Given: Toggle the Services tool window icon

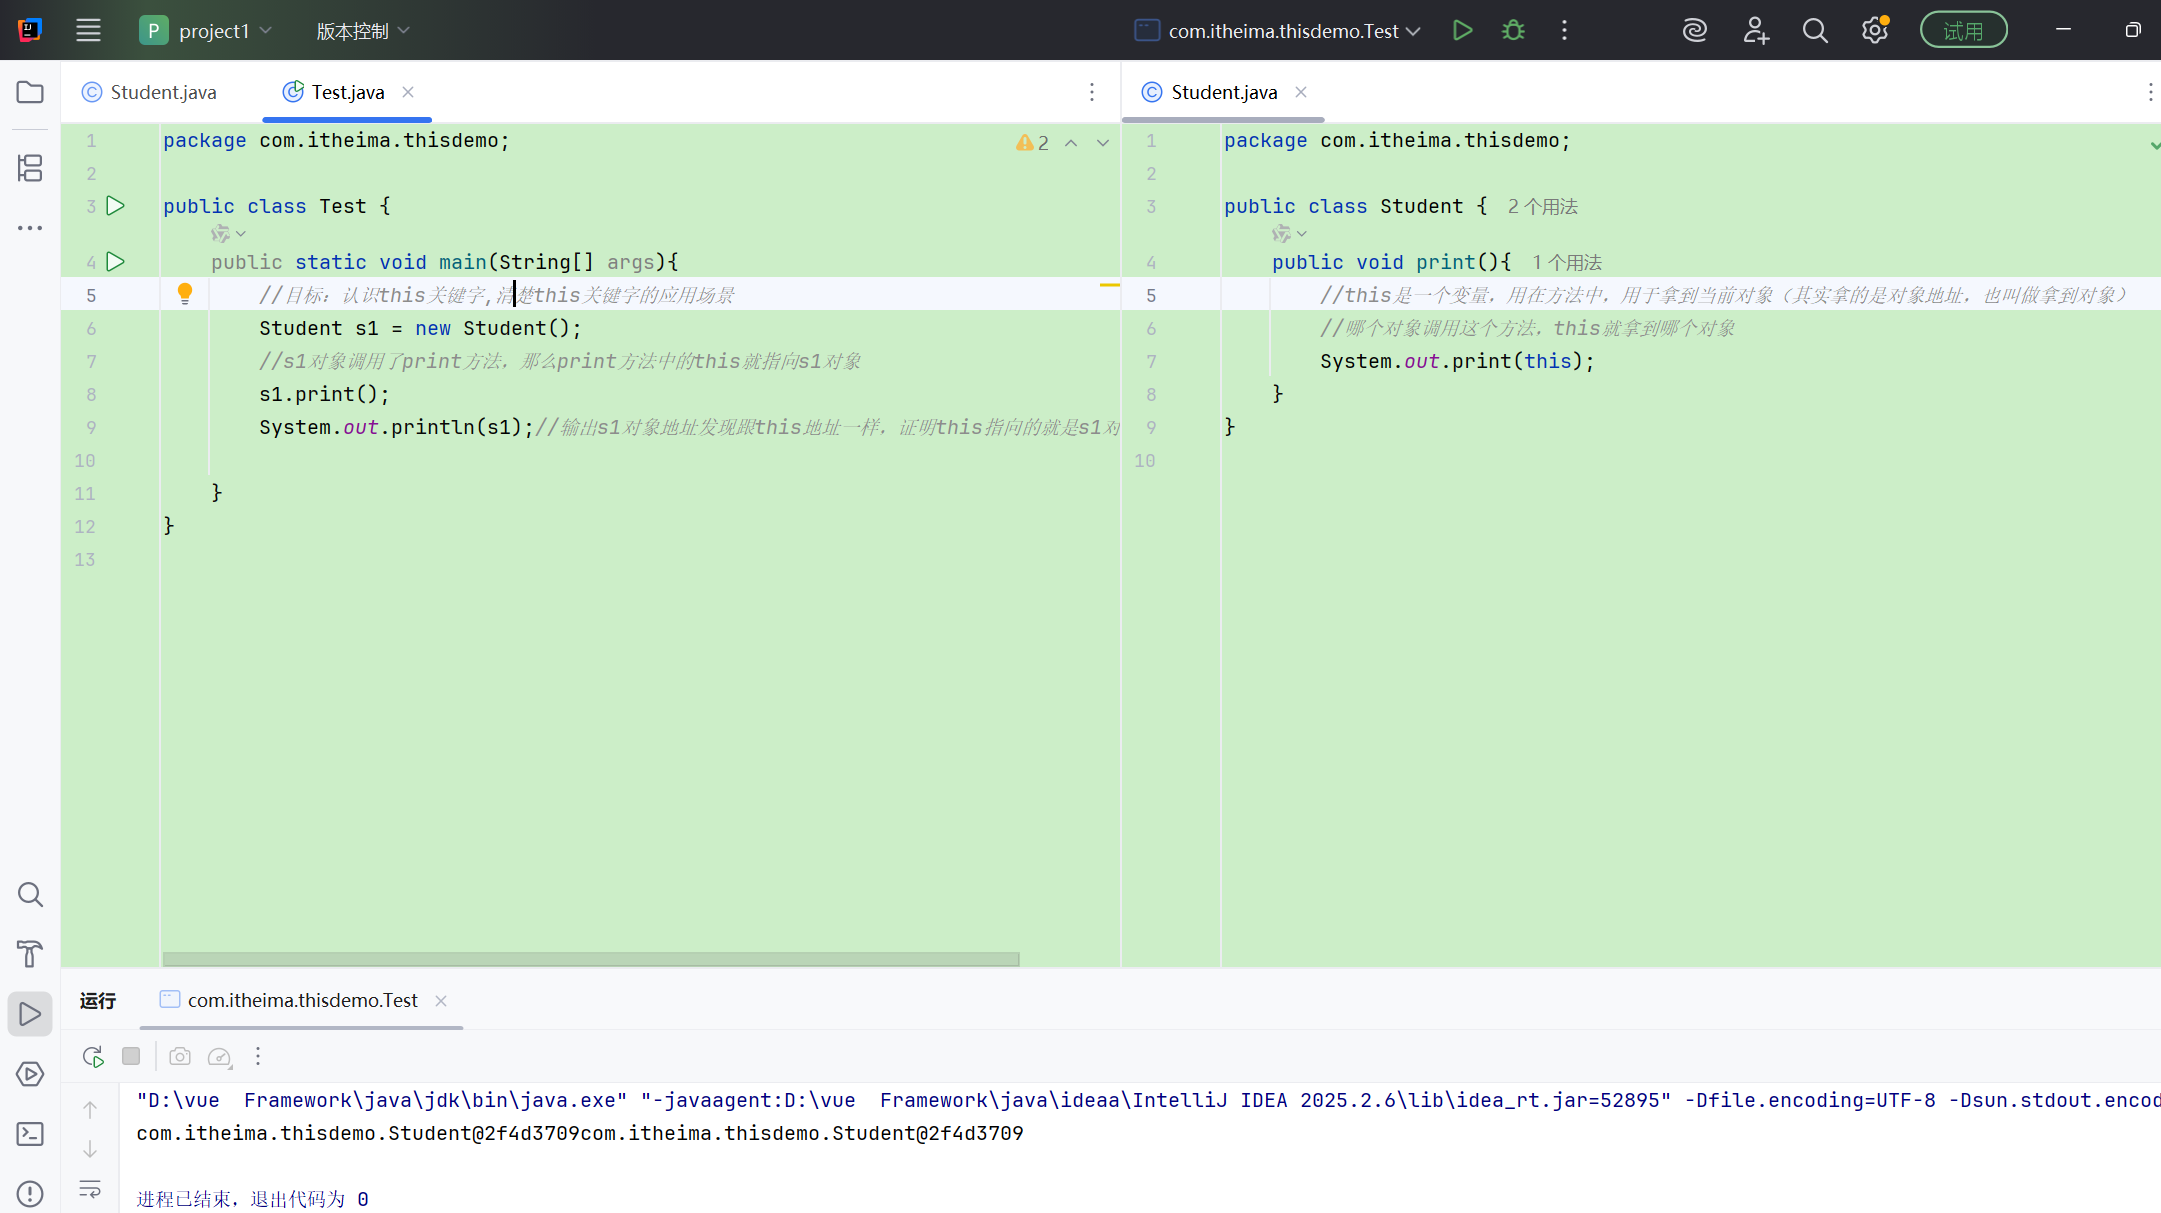Looking at the screenshot, I should click(x=30, y=1074).
